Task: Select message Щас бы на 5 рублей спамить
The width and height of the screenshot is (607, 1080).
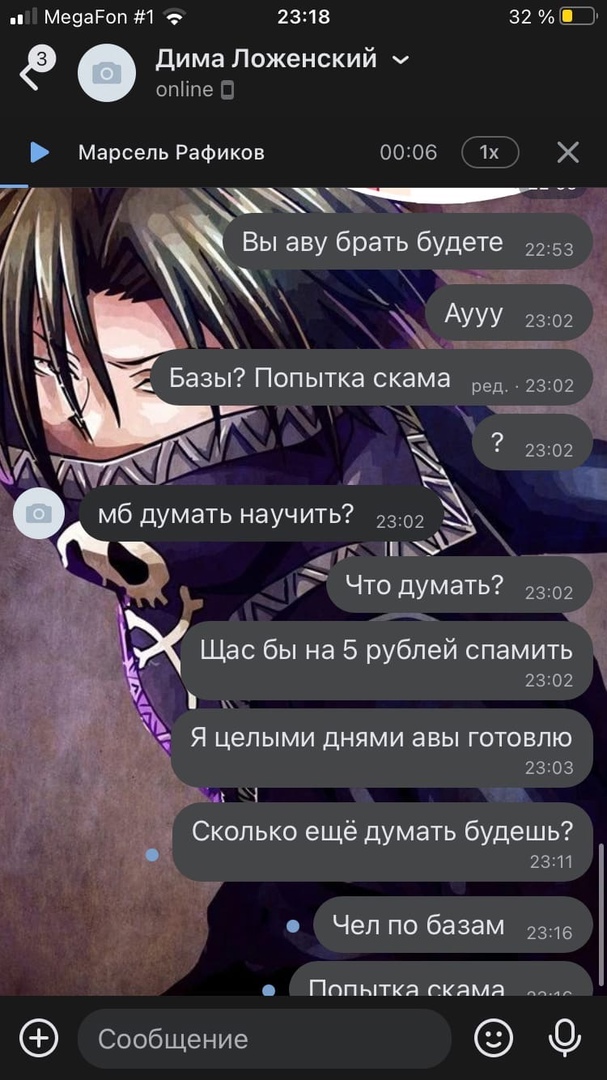Action: tap(387, 661)
